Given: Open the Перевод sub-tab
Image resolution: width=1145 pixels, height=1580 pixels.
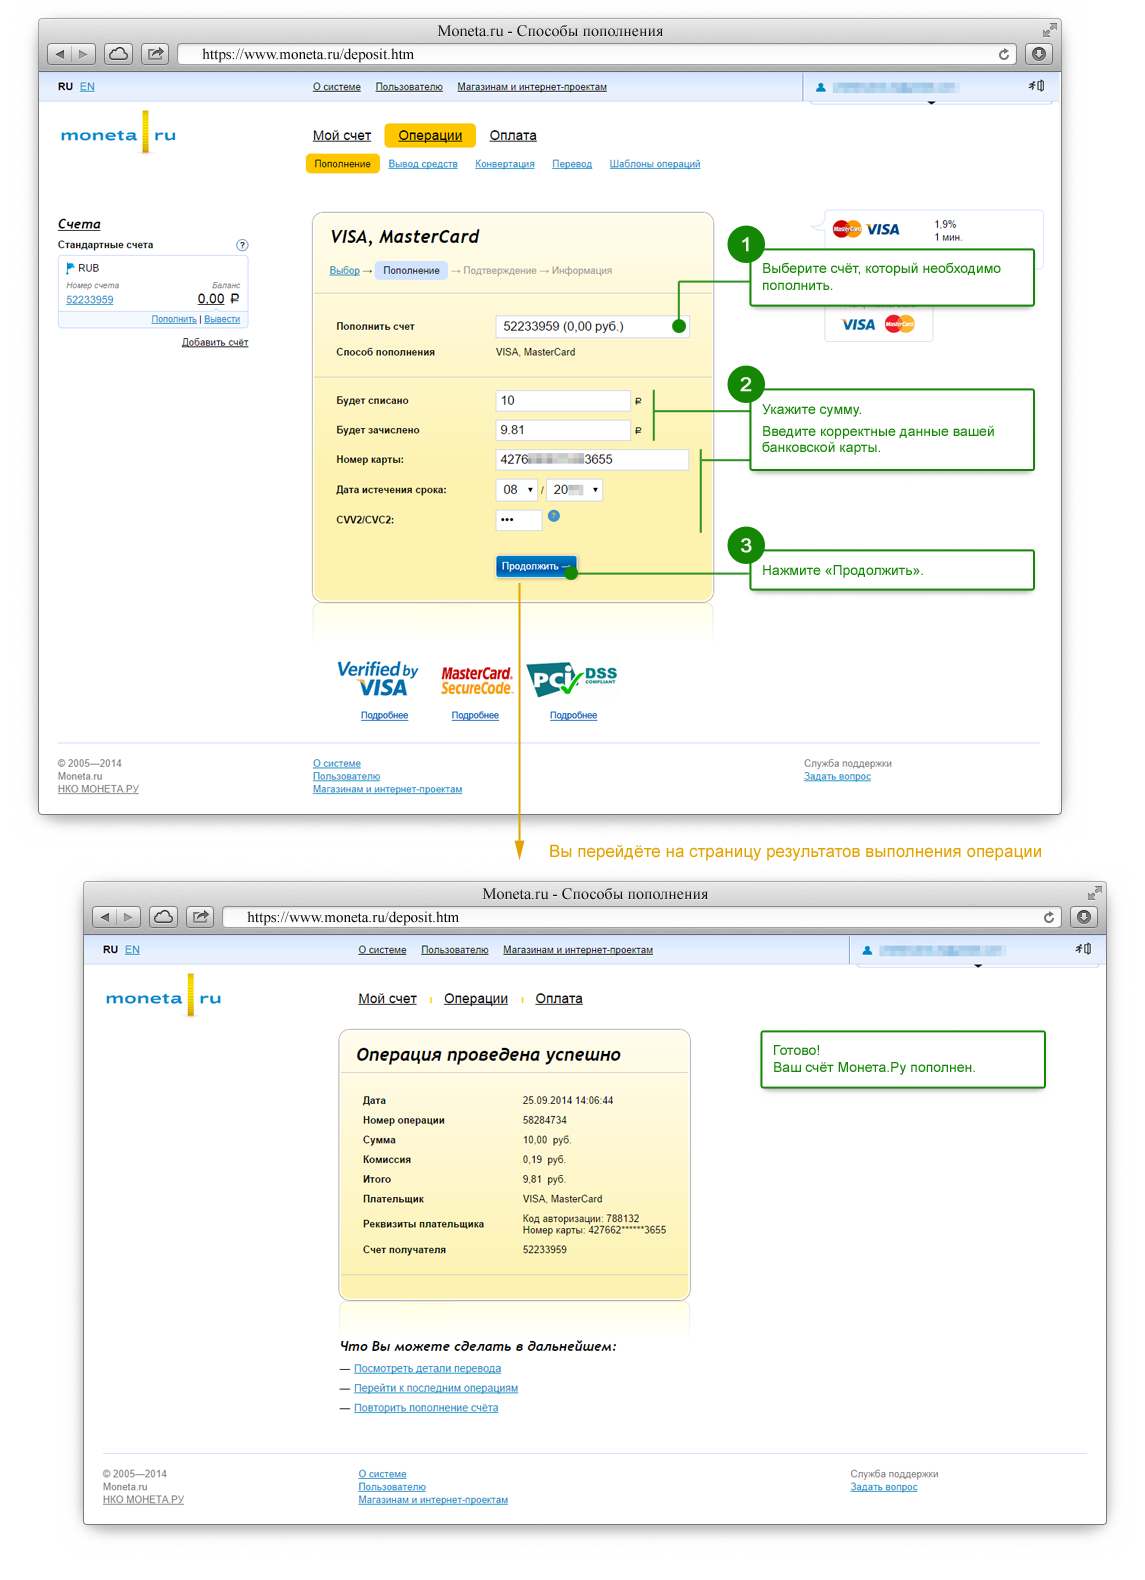Looking at the screenshot, I should point(572,164).
